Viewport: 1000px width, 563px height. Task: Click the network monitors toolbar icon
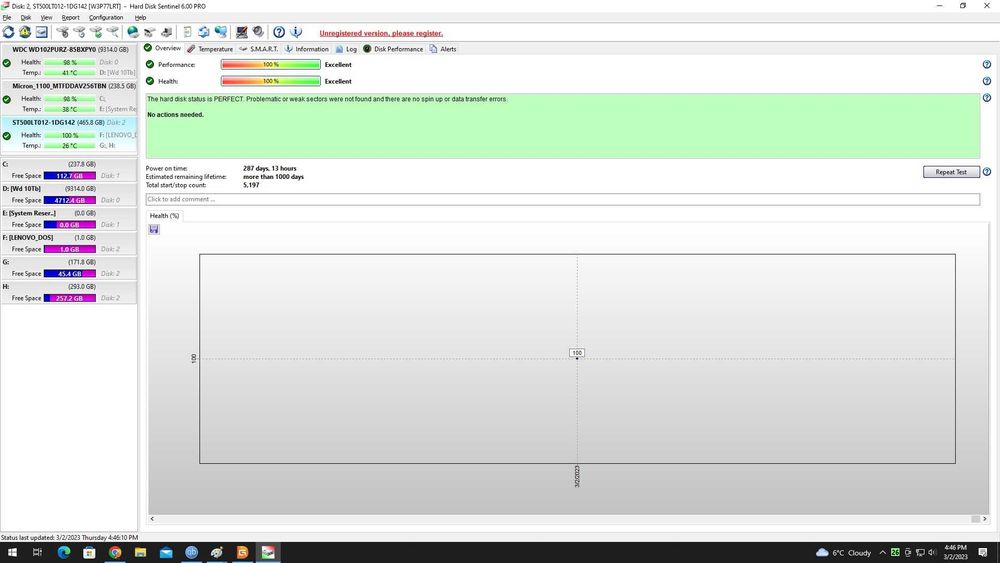tap(221, 32)
